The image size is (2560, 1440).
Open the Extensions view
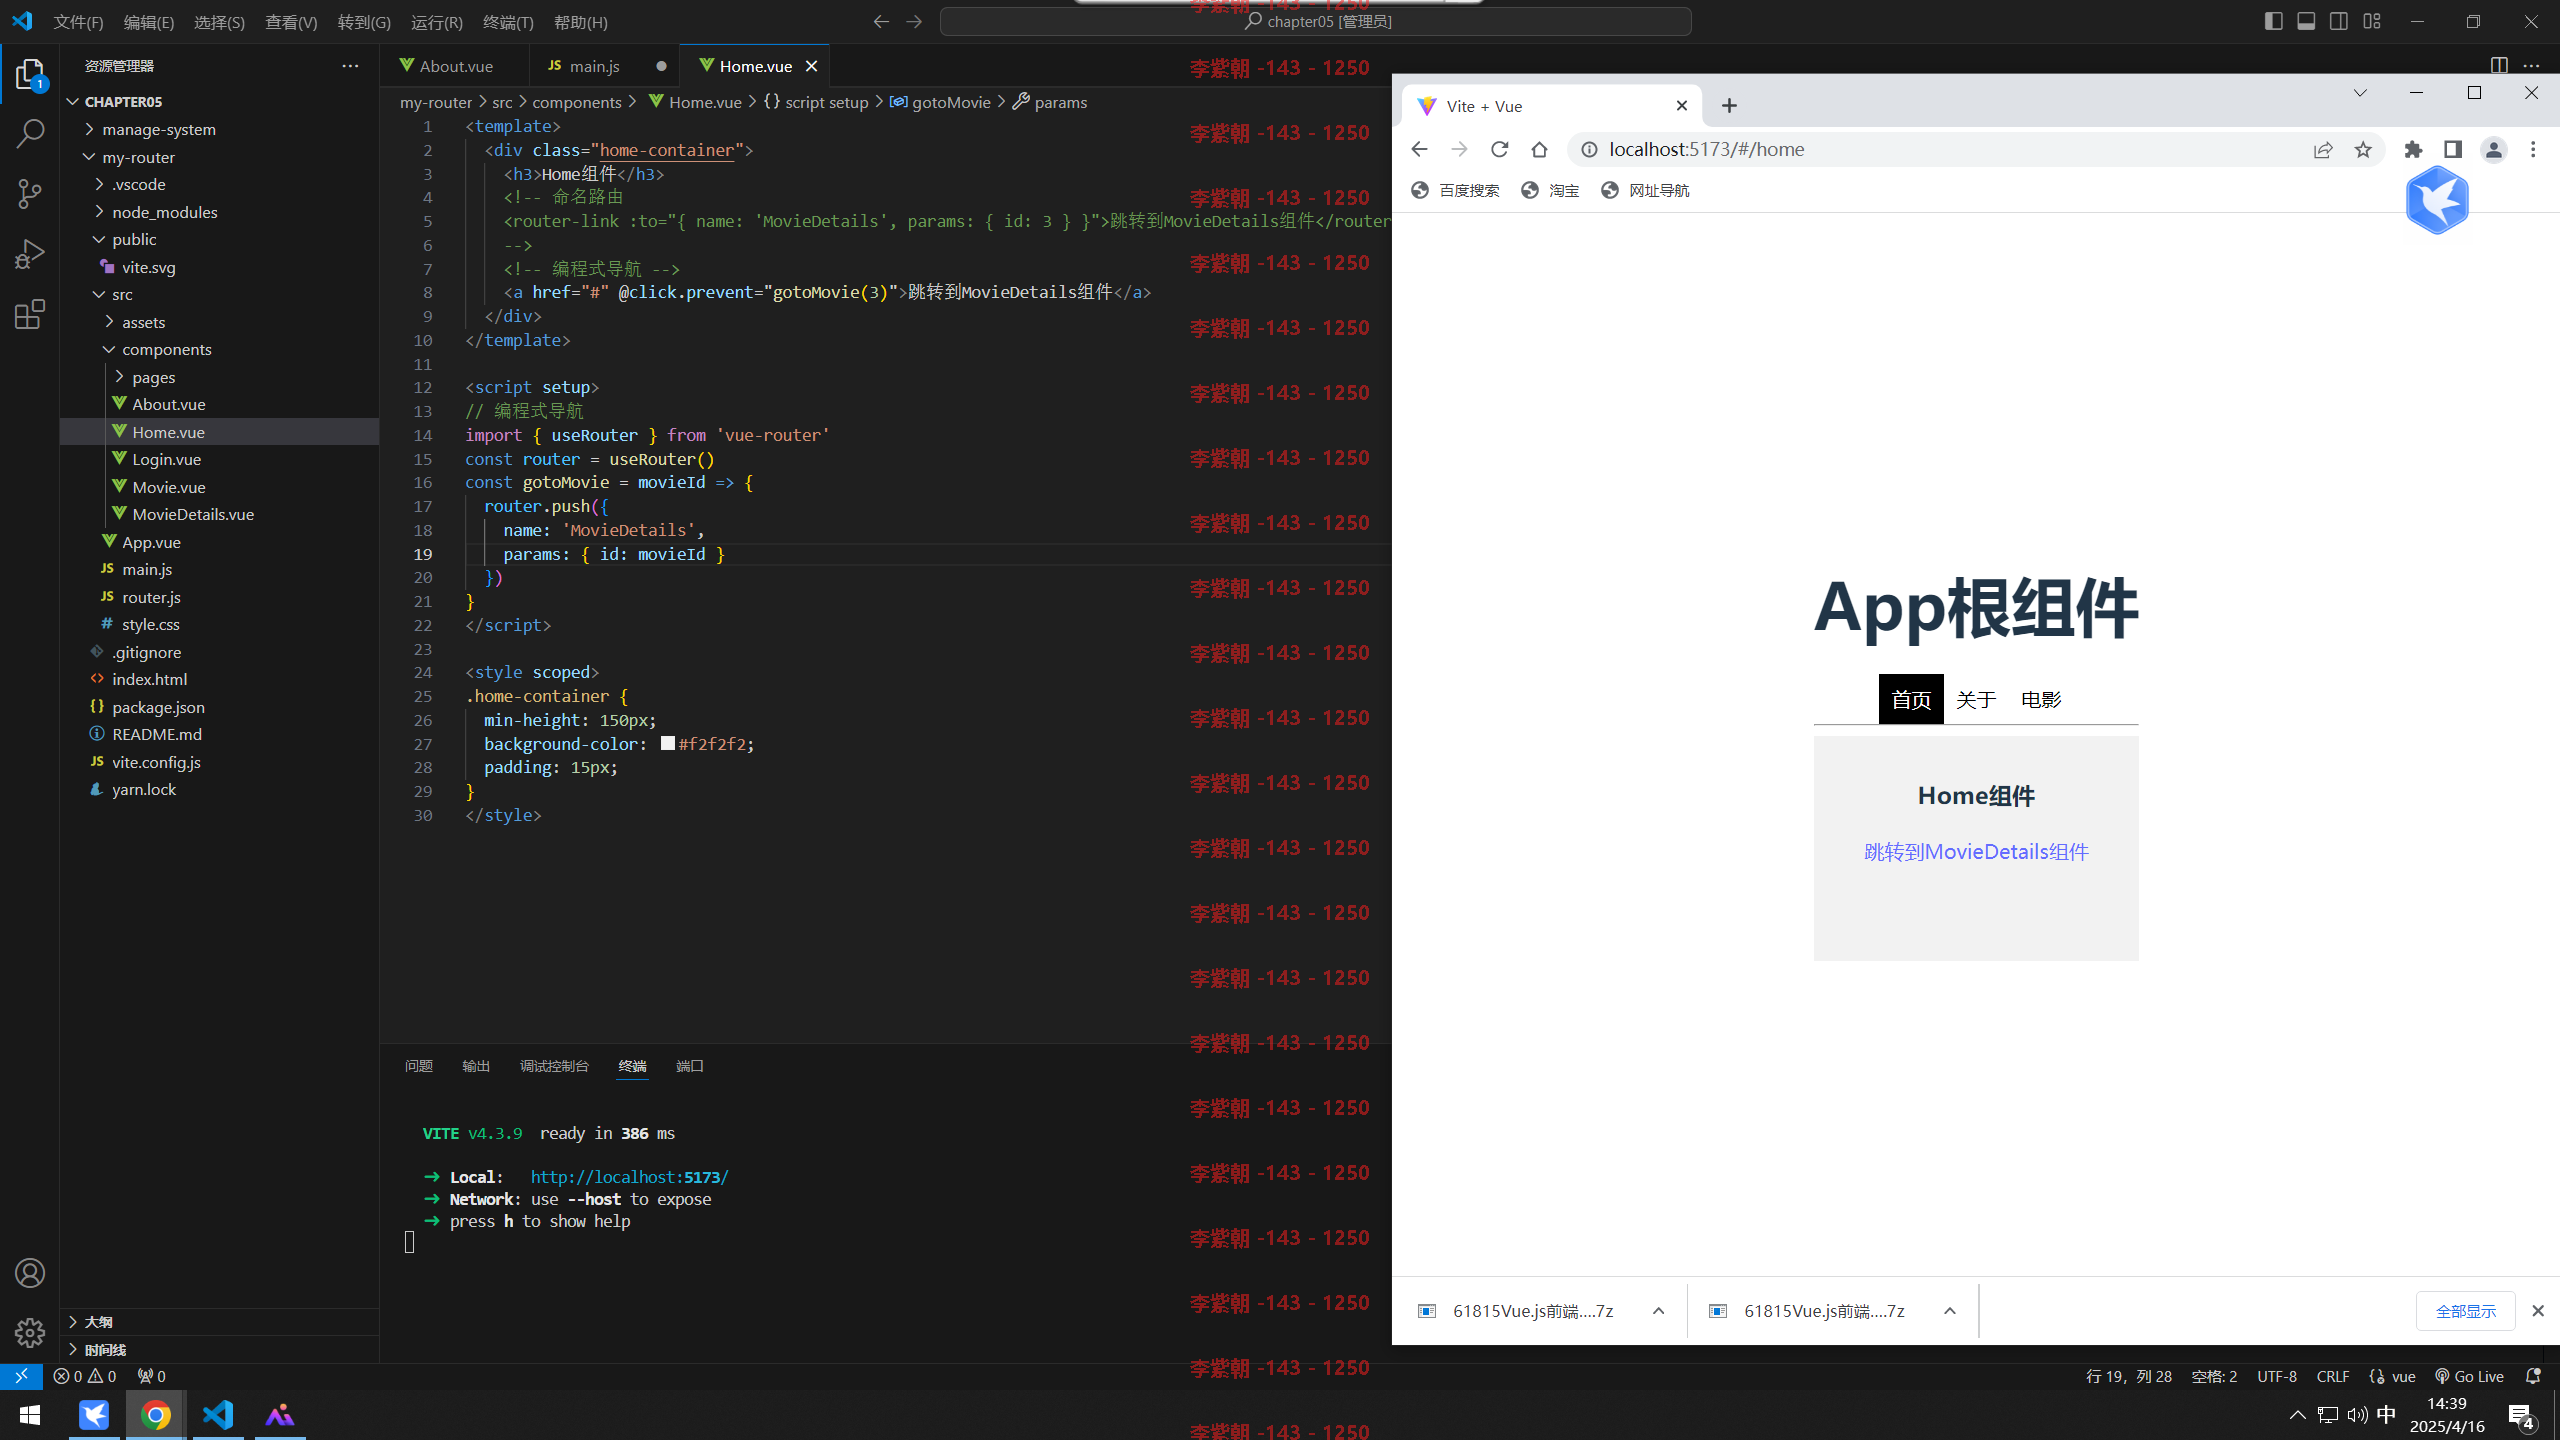tap(30, 314)
